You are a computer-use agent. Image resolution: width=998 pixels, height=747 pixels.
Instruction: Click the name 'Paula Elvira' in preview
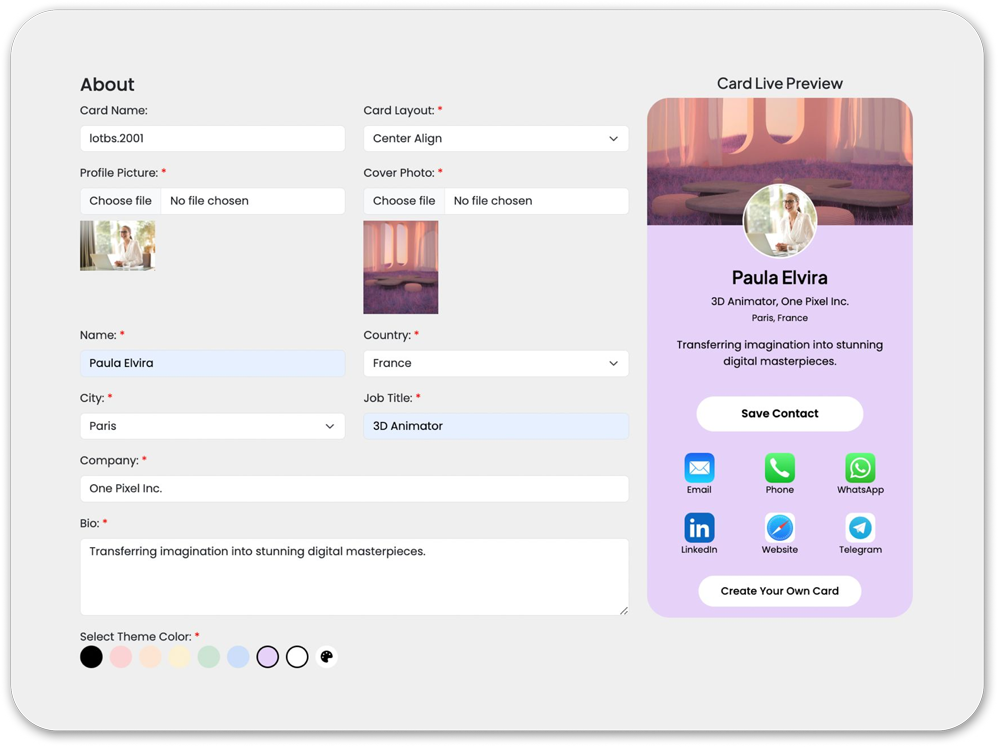pyautogui.click(x=780, y=278)
